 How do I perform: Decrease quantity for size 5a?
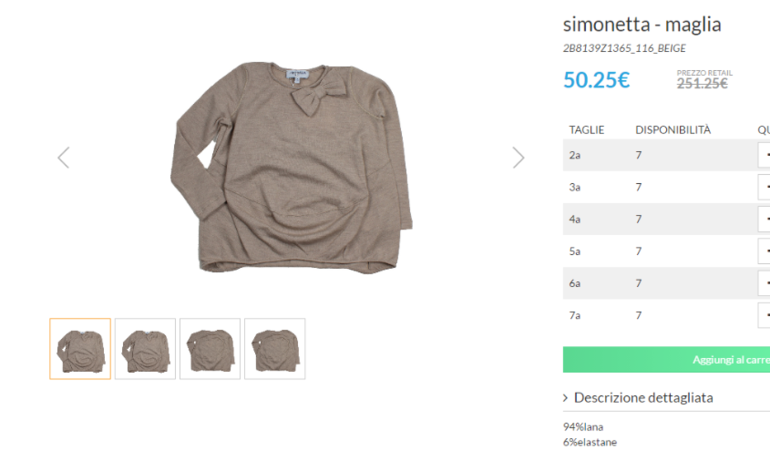tap(765, 251)
